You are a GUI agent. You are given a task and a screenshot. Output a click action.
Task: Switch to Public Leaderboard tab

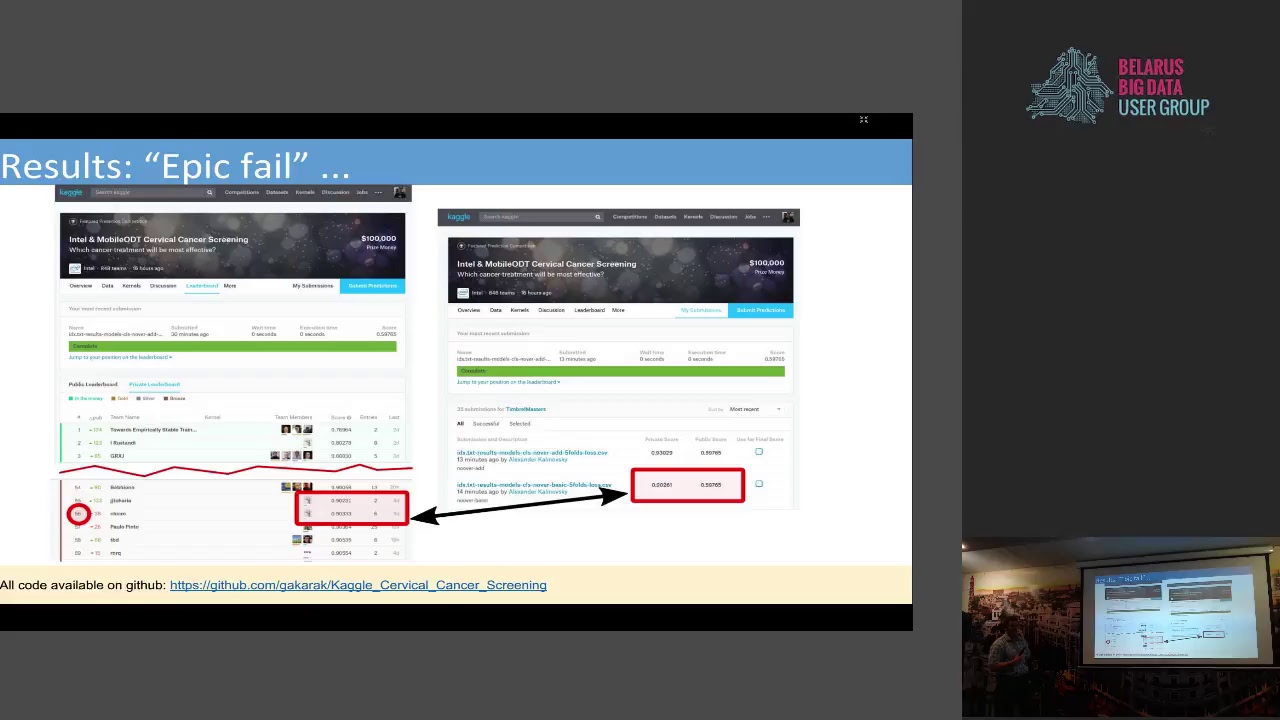pyautogui.click(x=93, y=384)
